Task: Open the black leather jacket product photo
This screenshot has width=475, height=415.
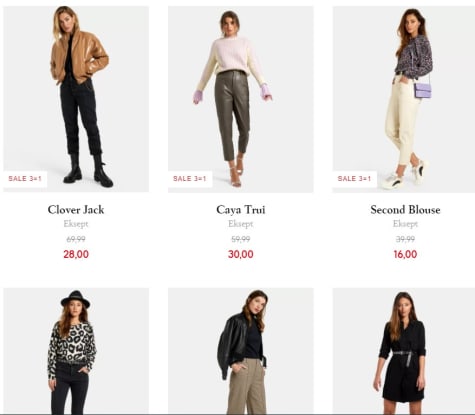Action: pyautogui.click(x=241, y=351)
